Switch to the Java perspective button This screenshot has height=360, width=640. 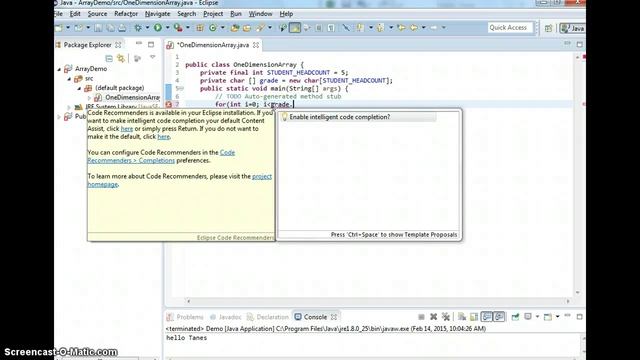click(572, 28)
